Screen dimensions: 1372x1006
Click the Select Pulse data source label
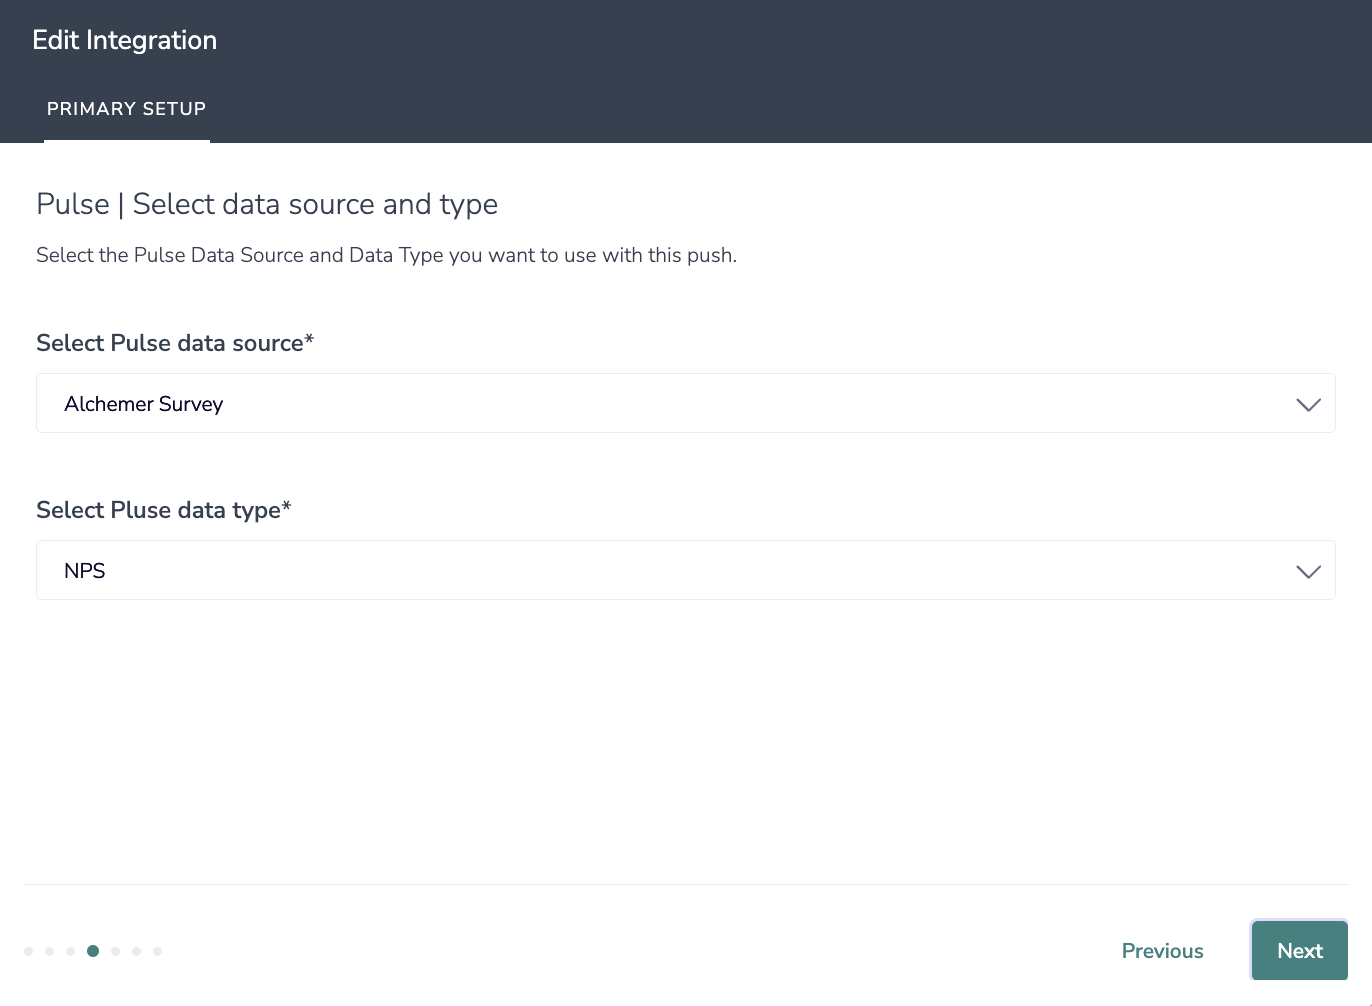175,343
